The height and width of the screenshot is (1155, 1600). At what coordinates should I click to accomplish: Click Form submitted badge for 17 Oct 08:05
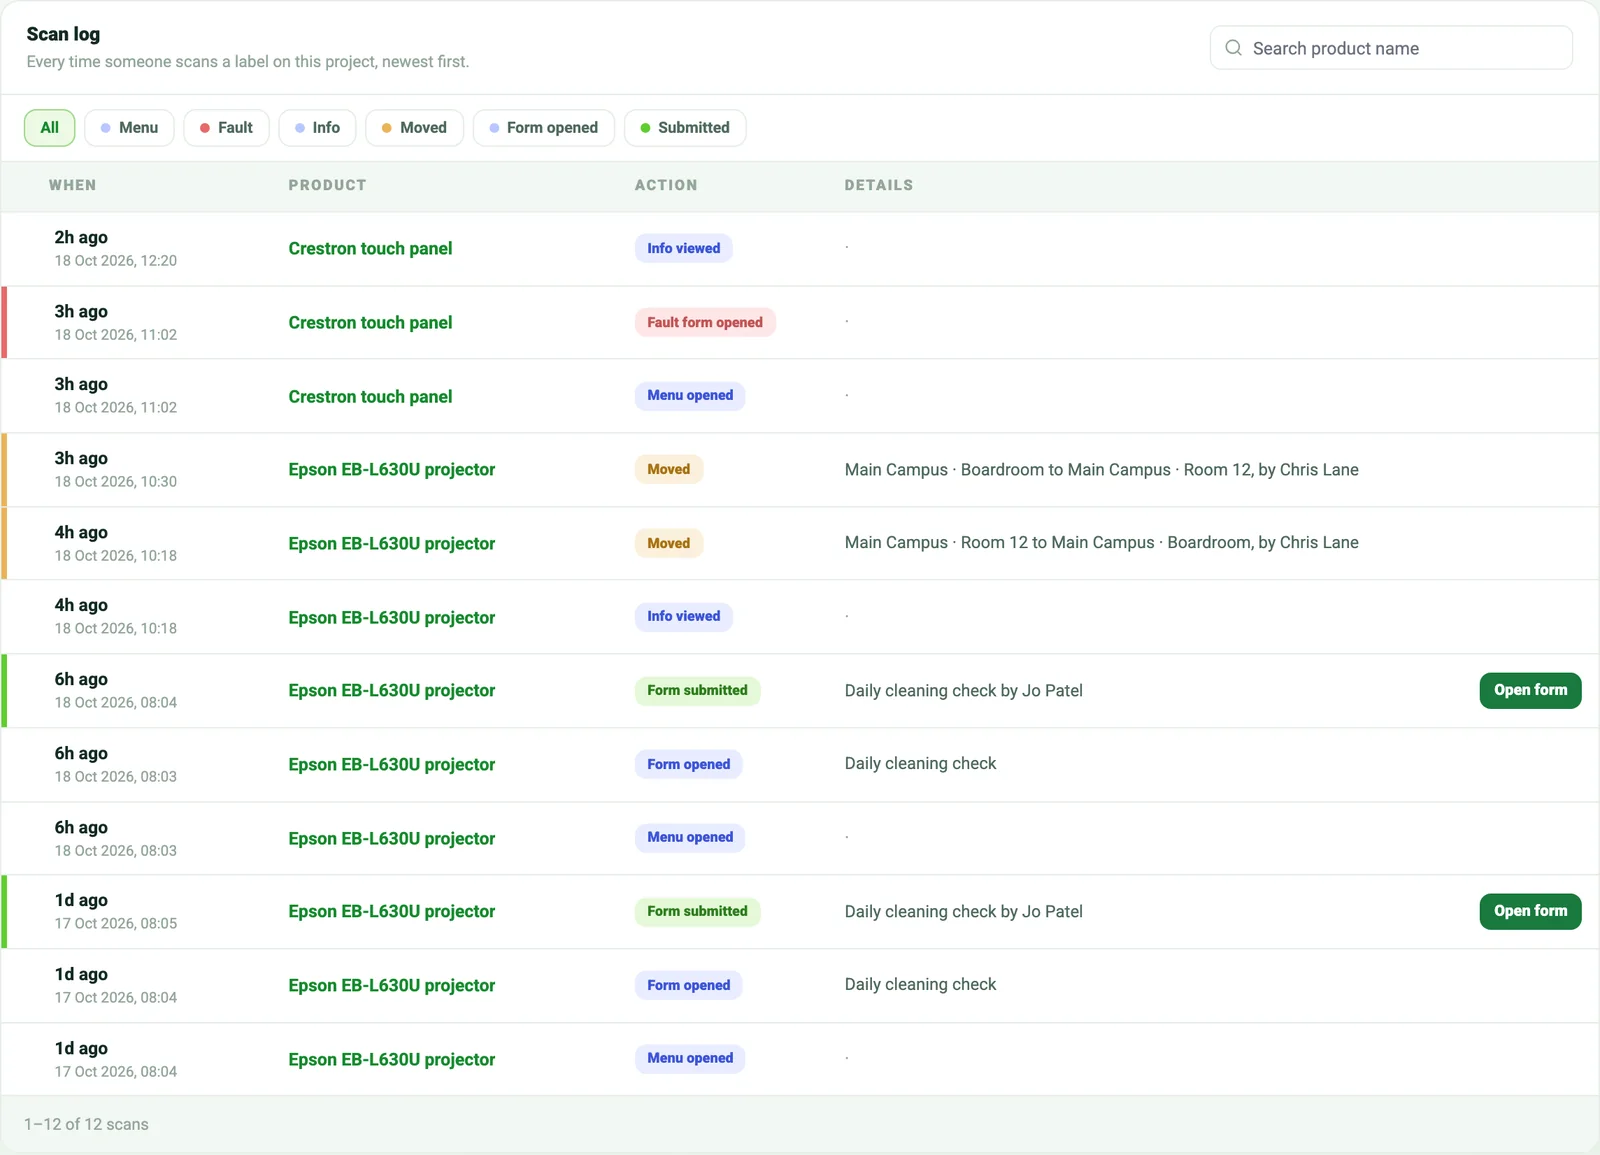[x=697, y=911]
